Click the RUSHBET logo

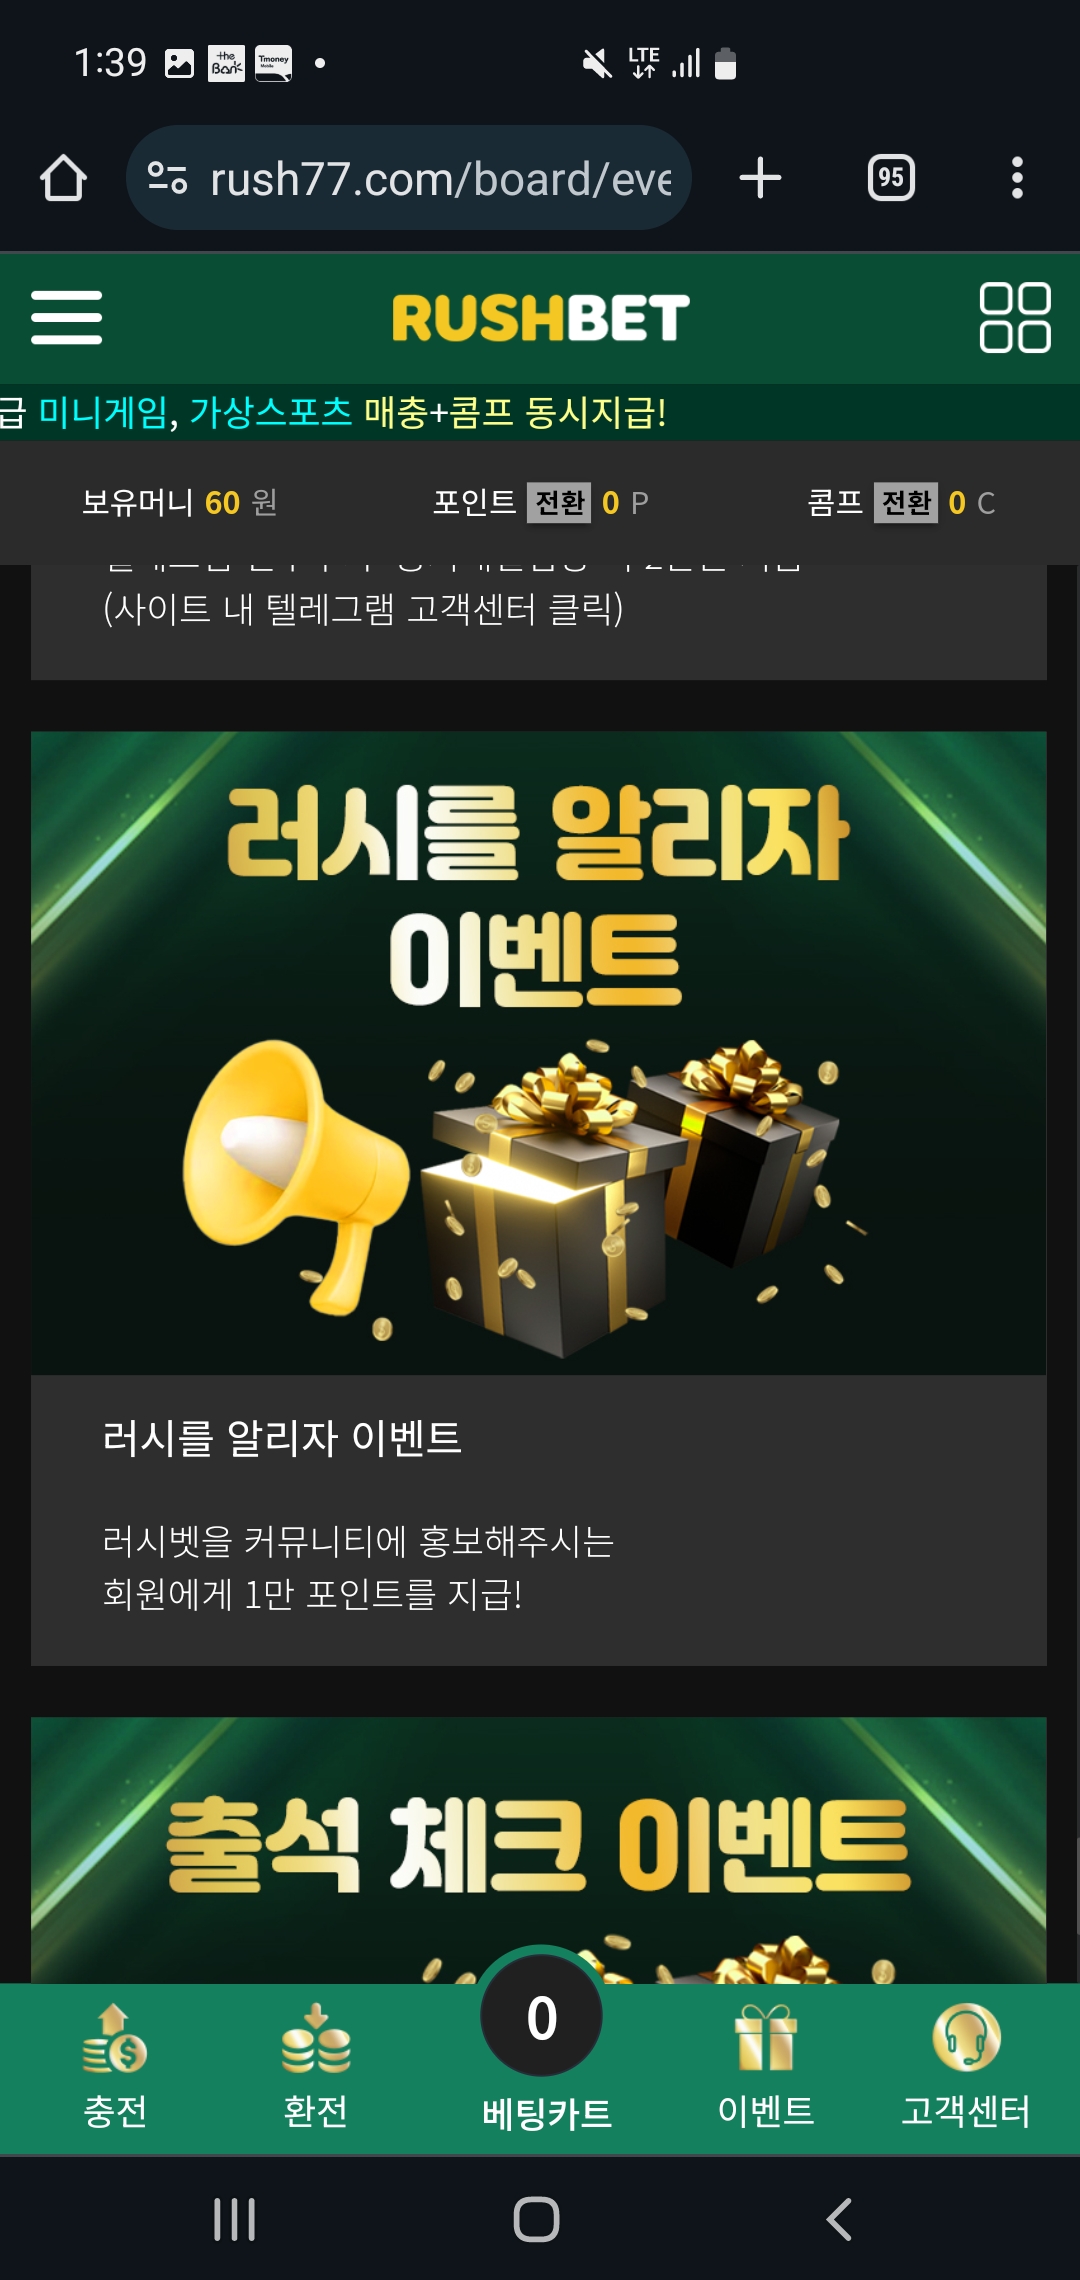(x=540, y=317)
